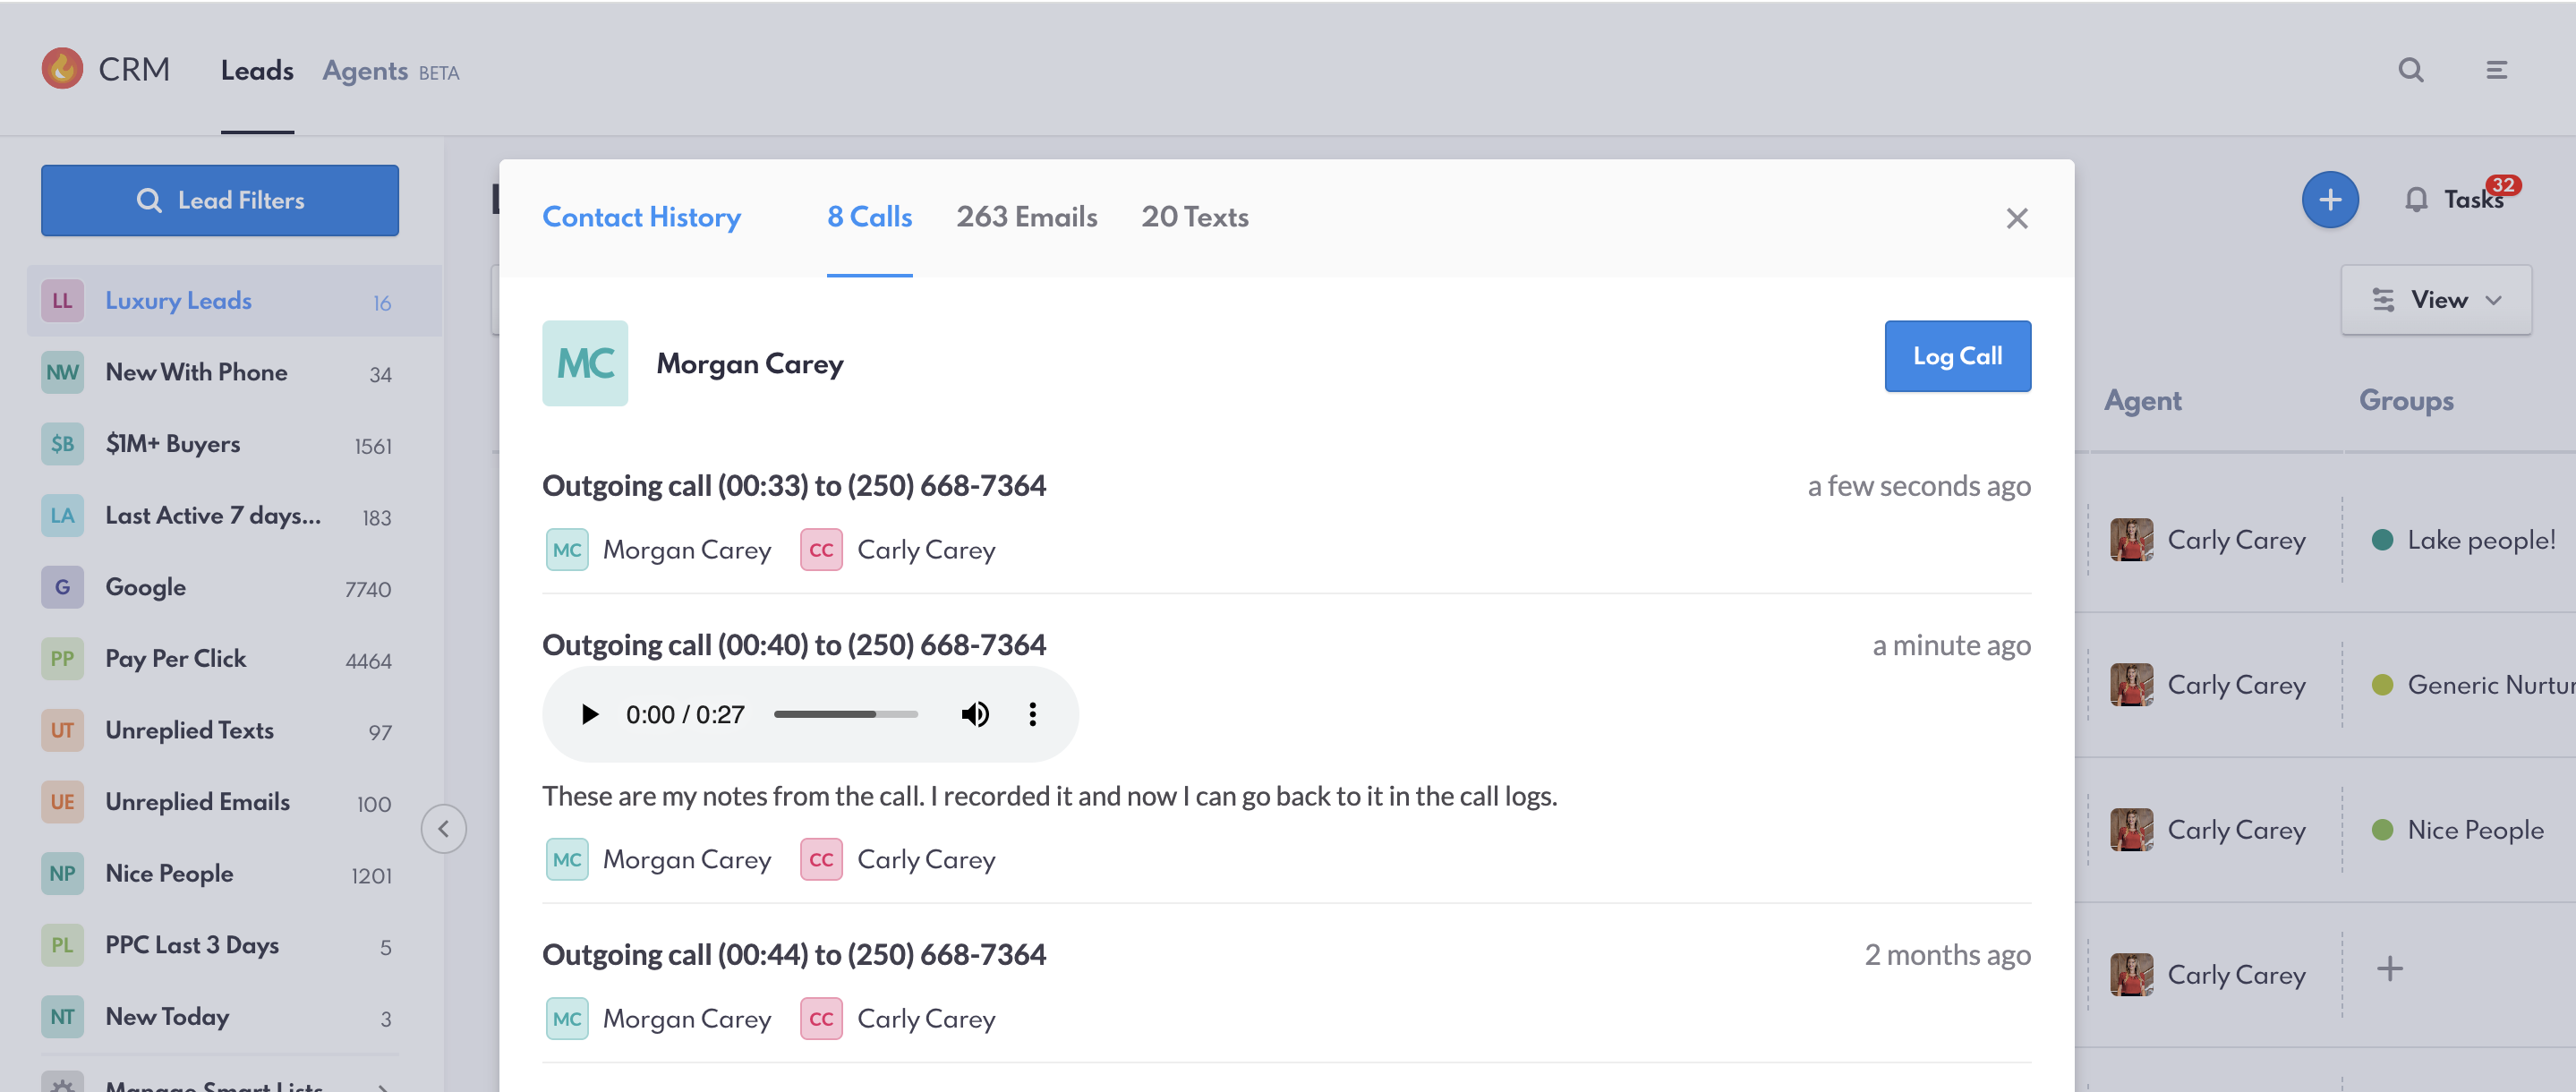Image resolution: width=2576 pixels, height=1092 pixels.
Task: Click the Log Call button
Action: point(1957,356)
